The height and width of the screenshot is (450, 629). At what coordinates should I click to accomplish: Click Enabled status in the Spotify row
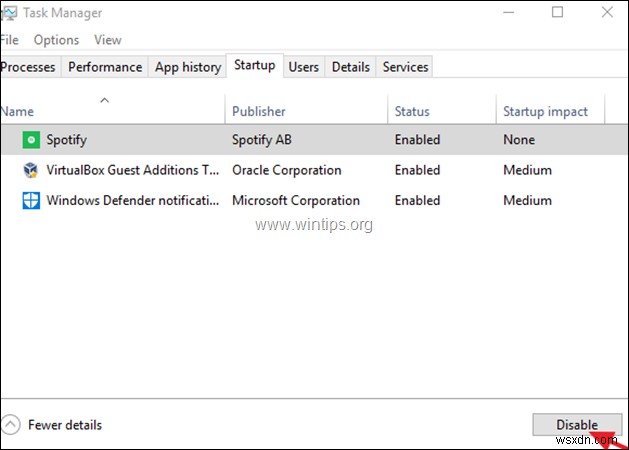click(418, 140)
